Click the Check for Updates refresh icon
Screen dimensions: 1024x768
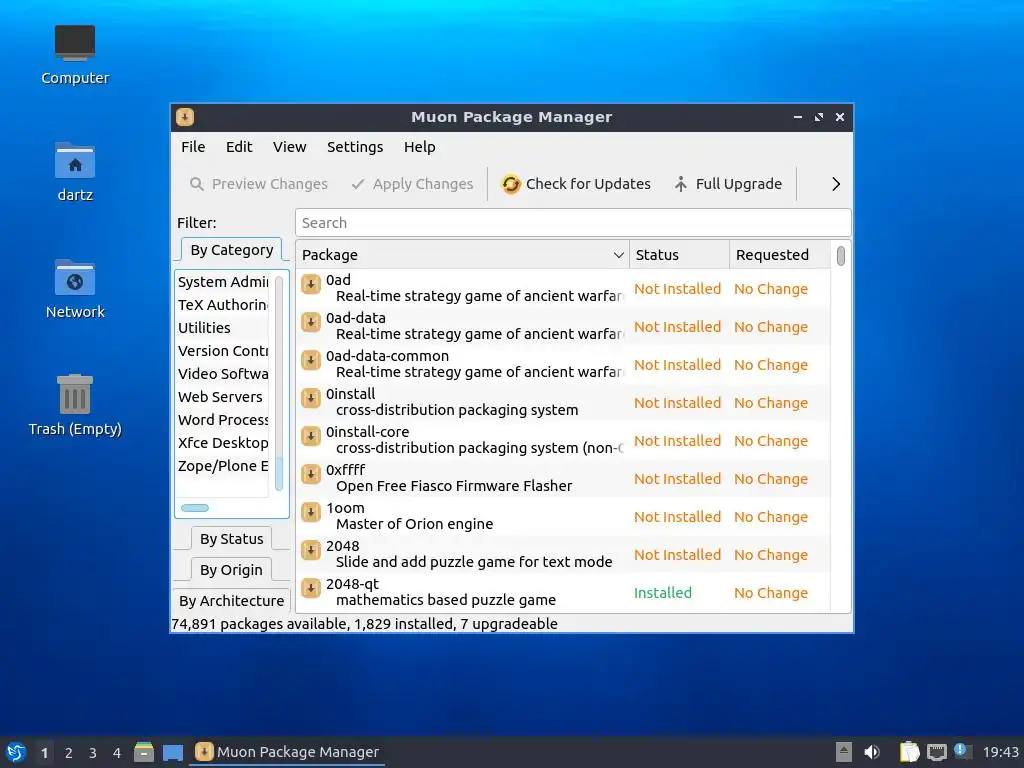click(511, 184)
